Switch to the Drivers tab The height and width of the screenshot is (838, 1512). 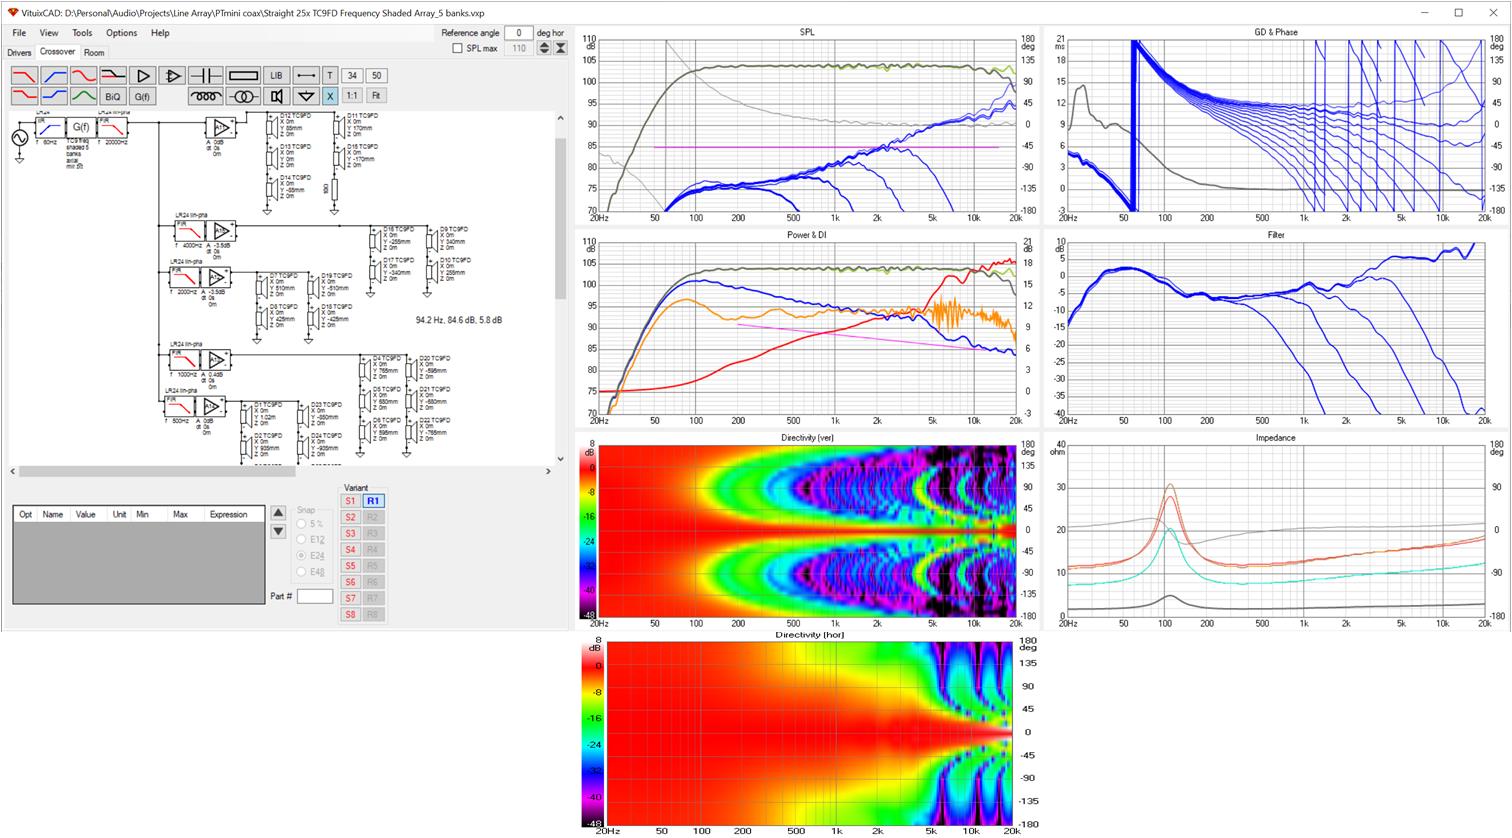pos(19,53)
